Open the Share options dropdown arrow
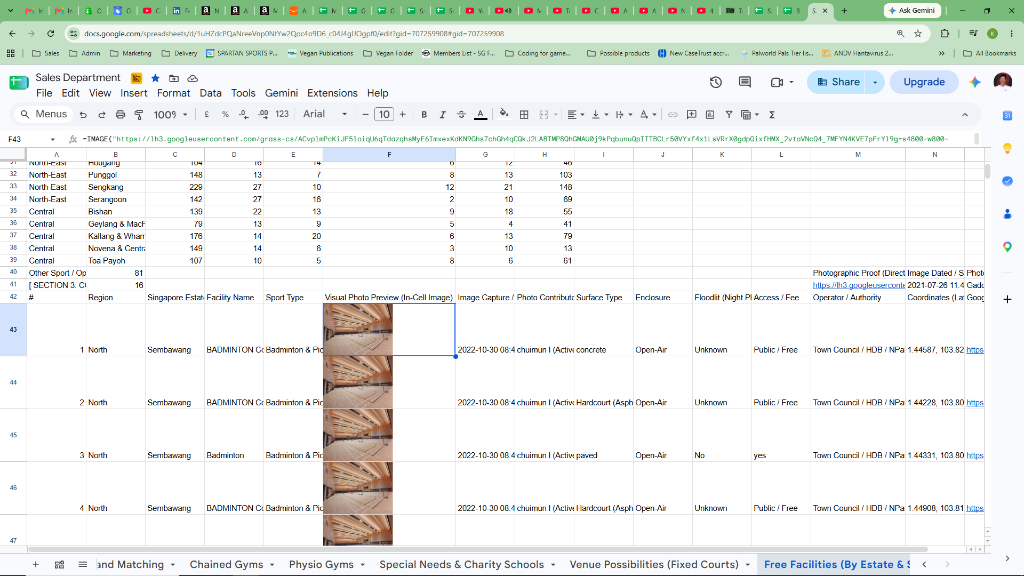 tap(875, 82)
